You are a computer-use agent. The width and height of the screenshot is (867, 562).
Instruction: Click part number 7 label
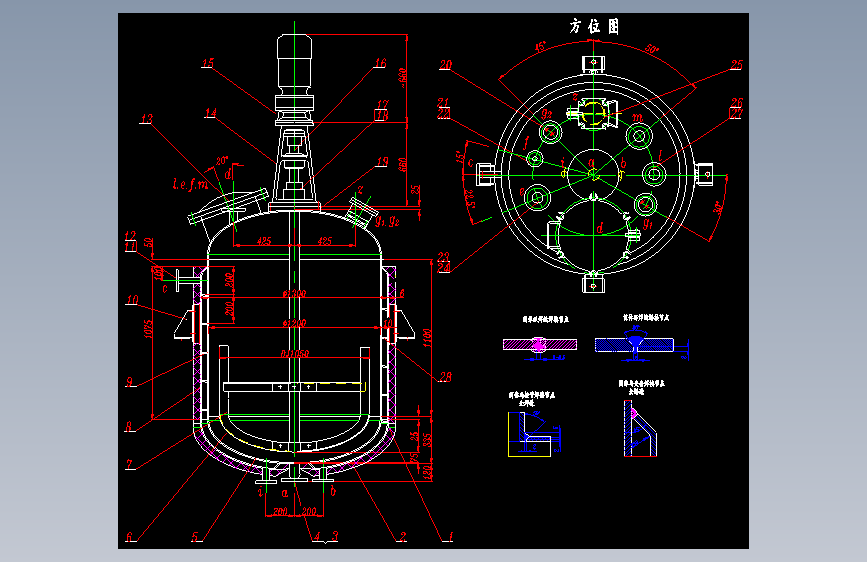tap(129, 464)
